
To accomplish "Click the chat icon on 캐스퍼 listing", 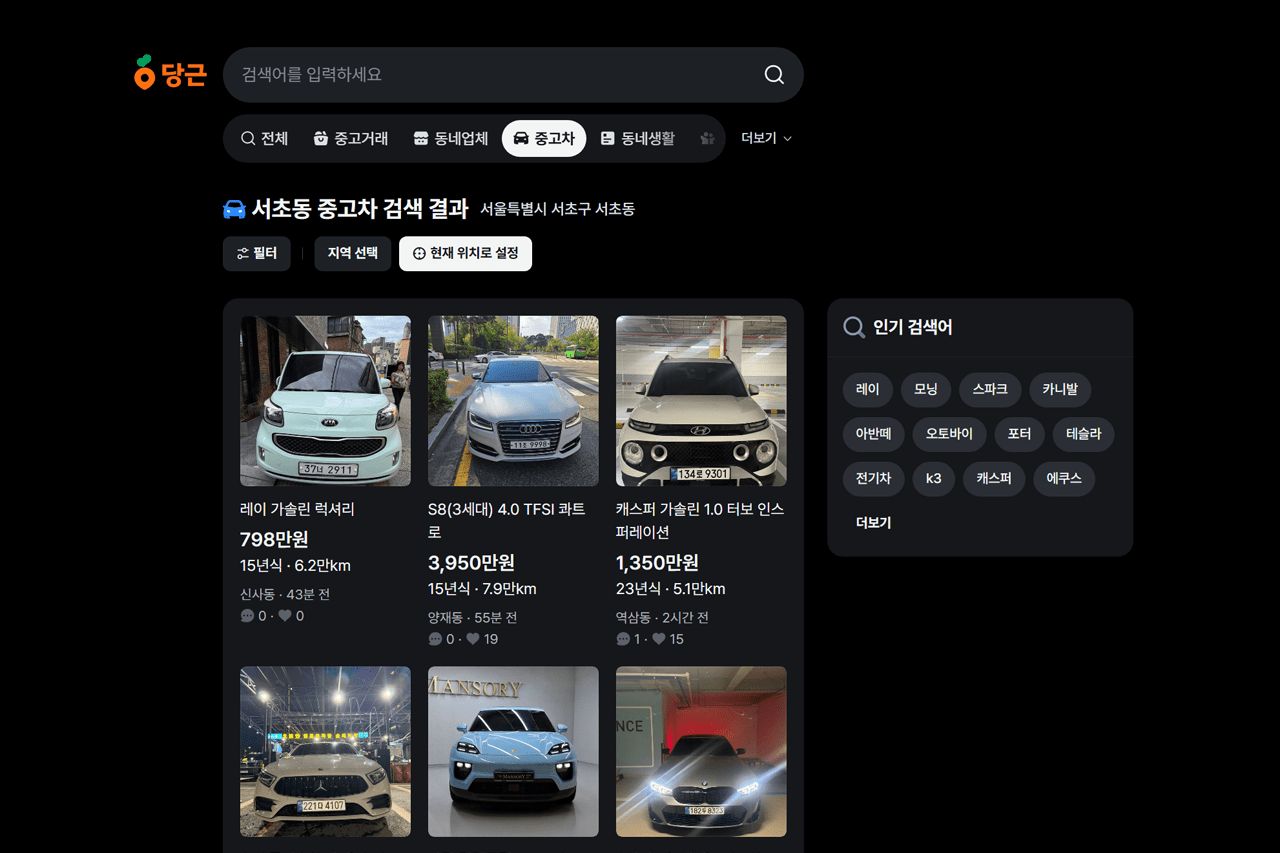I will [623, 639].
